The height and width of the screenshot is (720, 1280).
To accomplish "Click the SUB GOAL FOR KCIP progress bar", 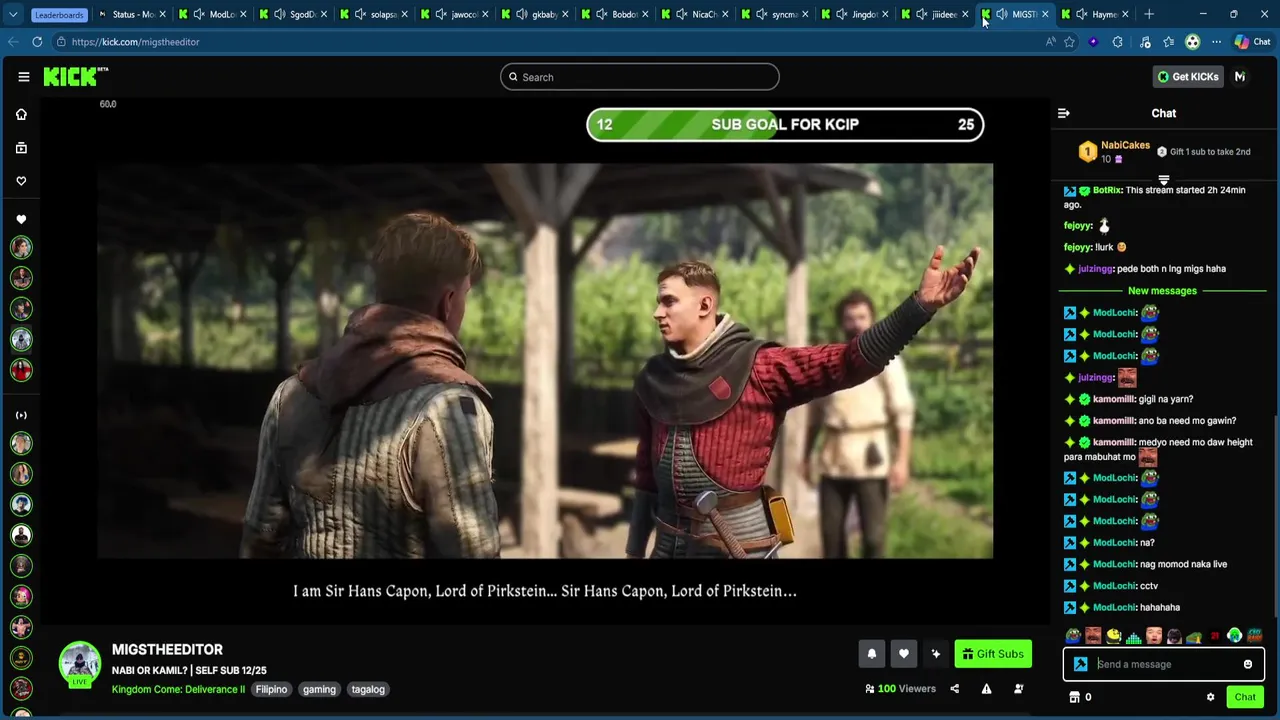I will click(x=785, y=125).
